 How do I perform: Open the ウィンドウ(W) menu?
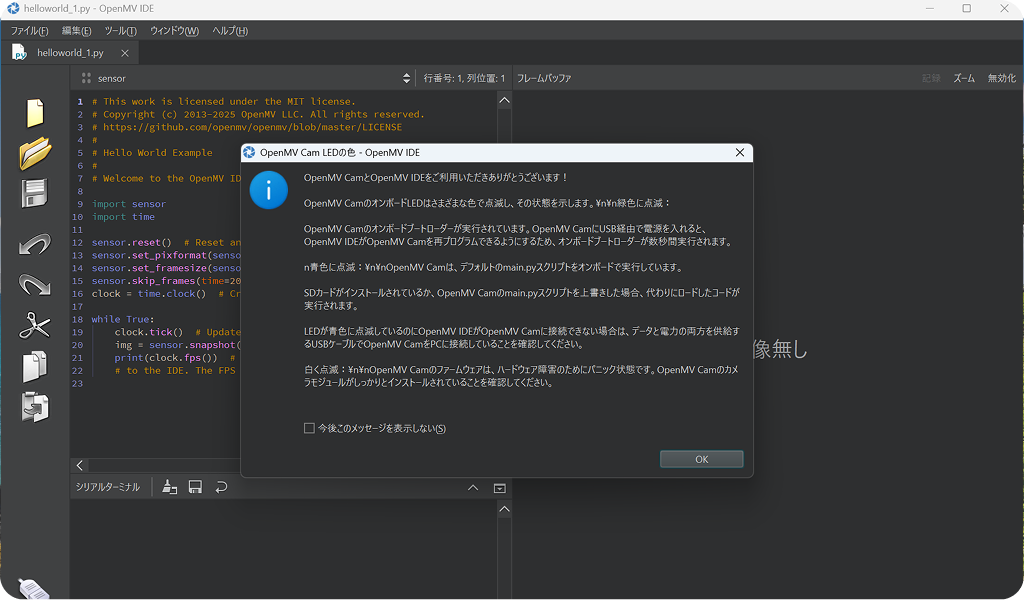pos(174,31)
